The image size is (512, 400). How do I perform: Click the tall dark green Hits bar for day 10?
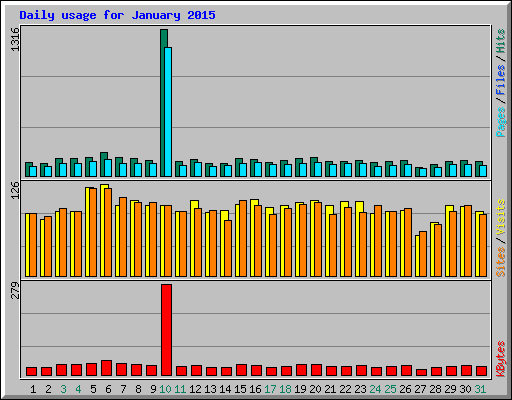pyautogui.click(x=163, y=103)
